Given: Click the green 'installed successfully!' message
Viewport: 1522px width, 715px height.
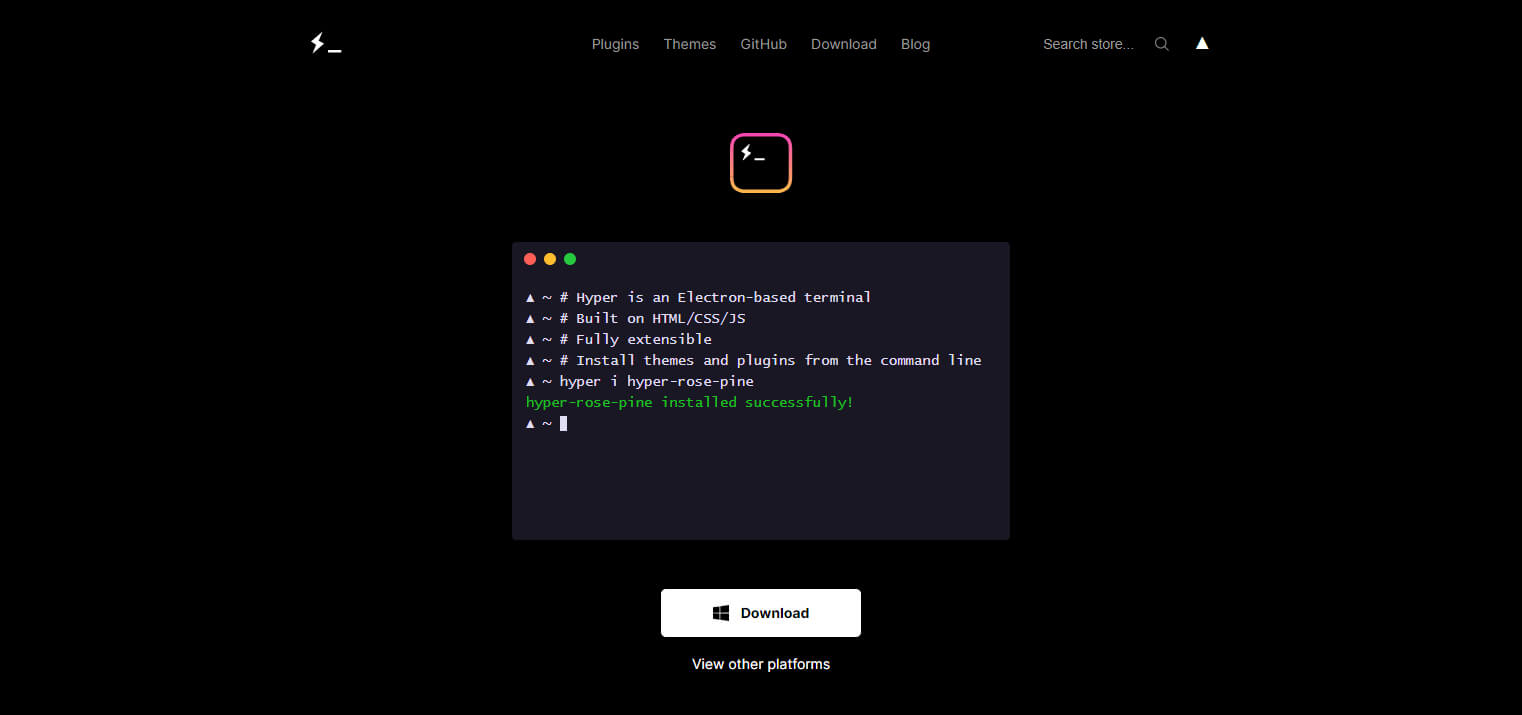Looking at the screenshot, I should [x=690, y=402].
